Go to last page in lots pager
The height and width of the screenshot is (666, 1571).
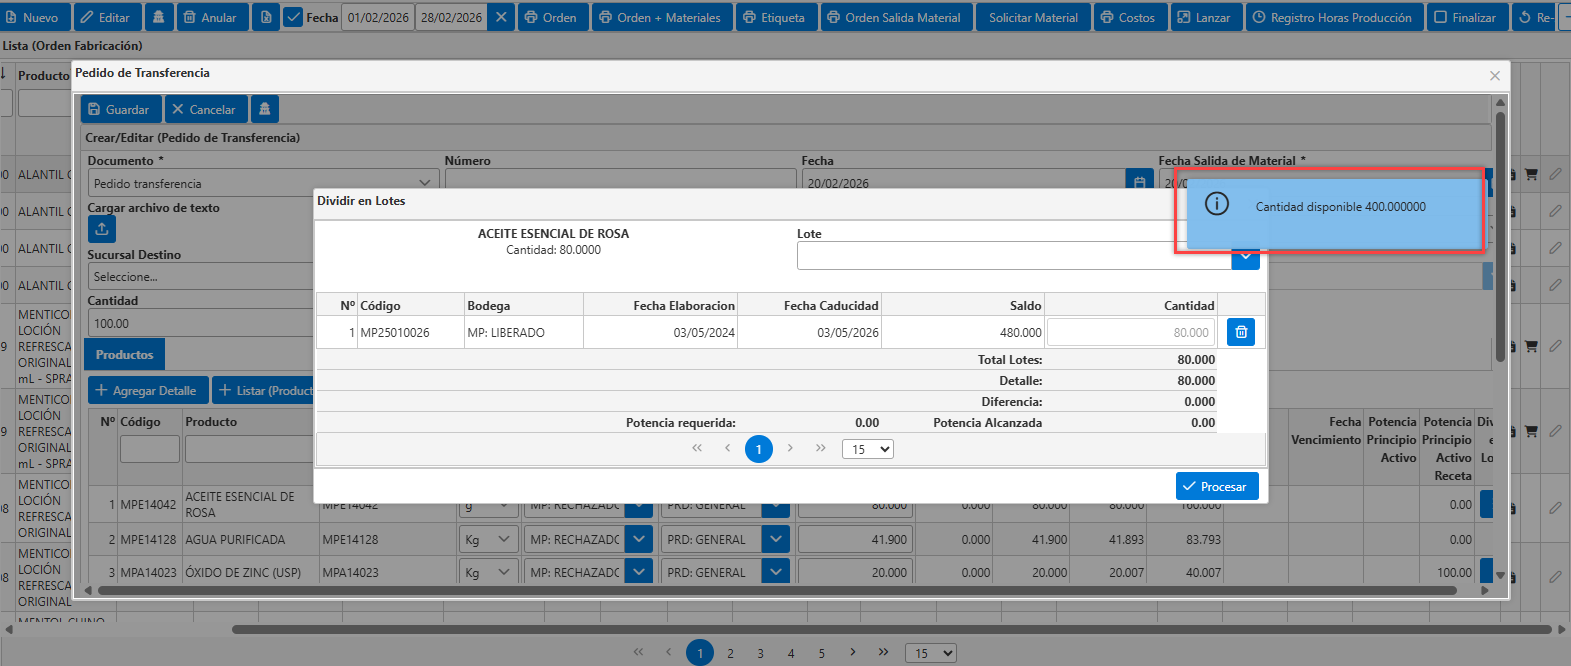pos(821,448)
